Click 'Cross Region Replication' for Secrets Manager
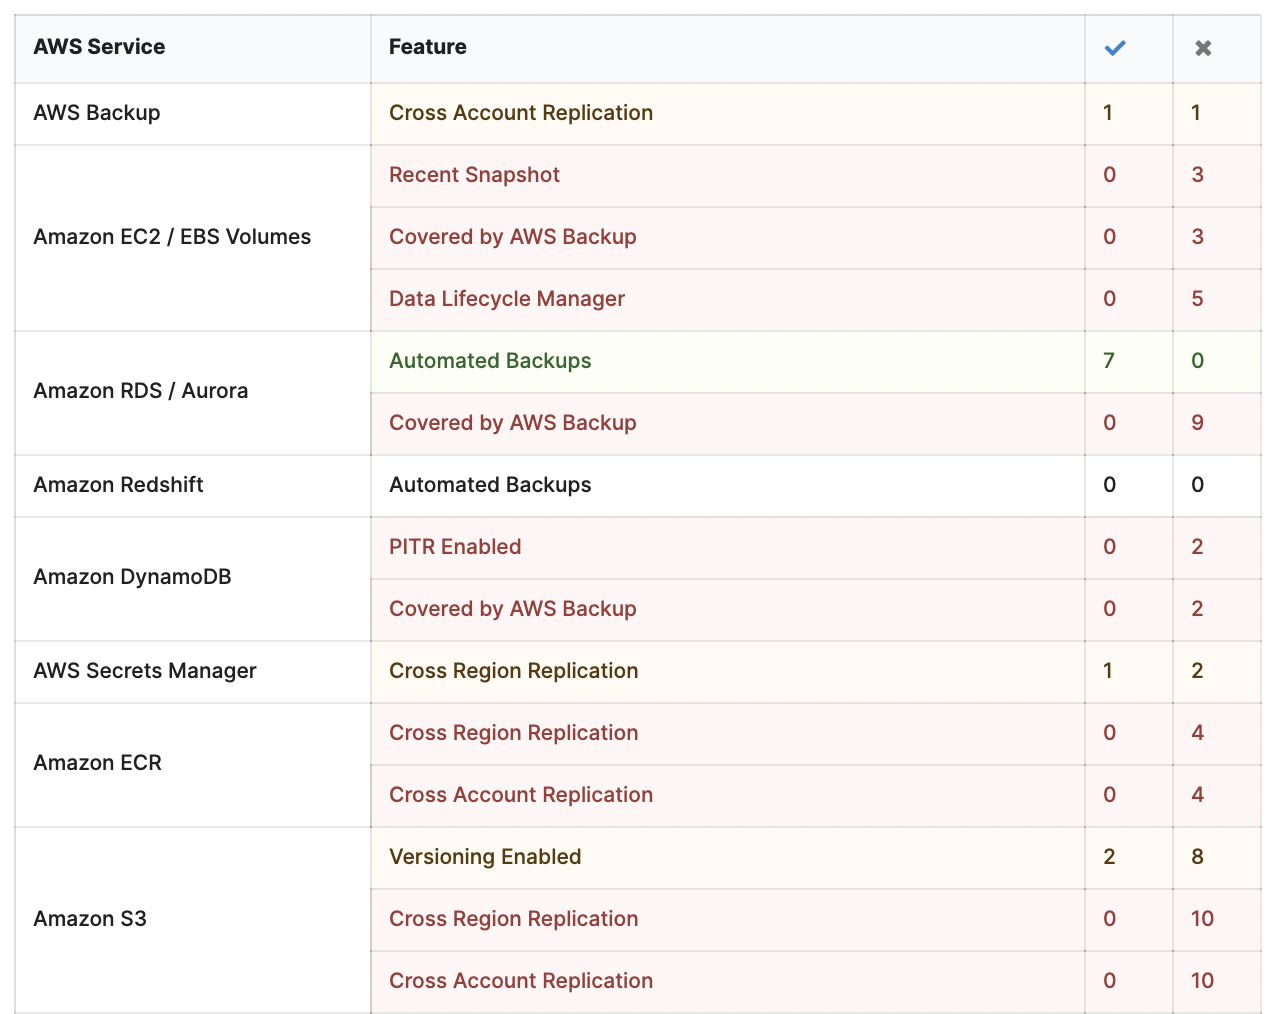The height and width of the screenshot is (1014, 1276). (514, 671)
